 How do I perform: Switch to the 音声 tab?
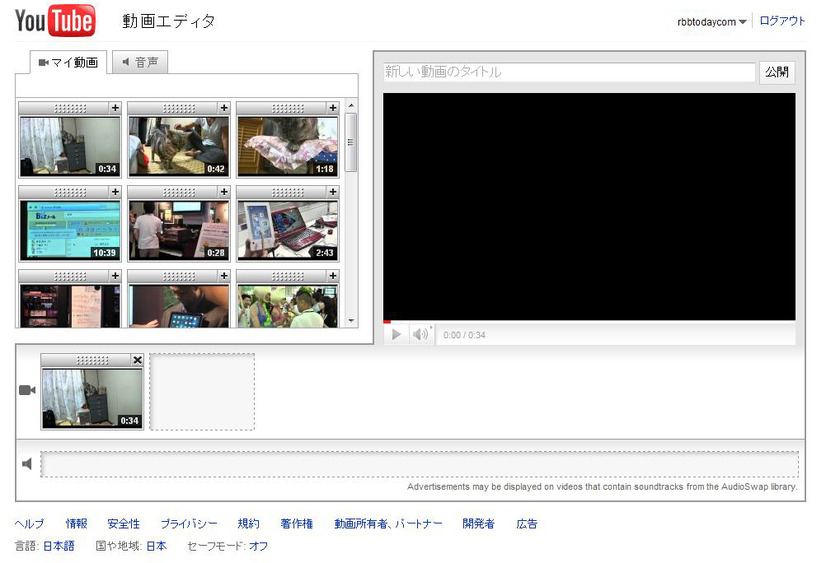(x=140, y=62)
